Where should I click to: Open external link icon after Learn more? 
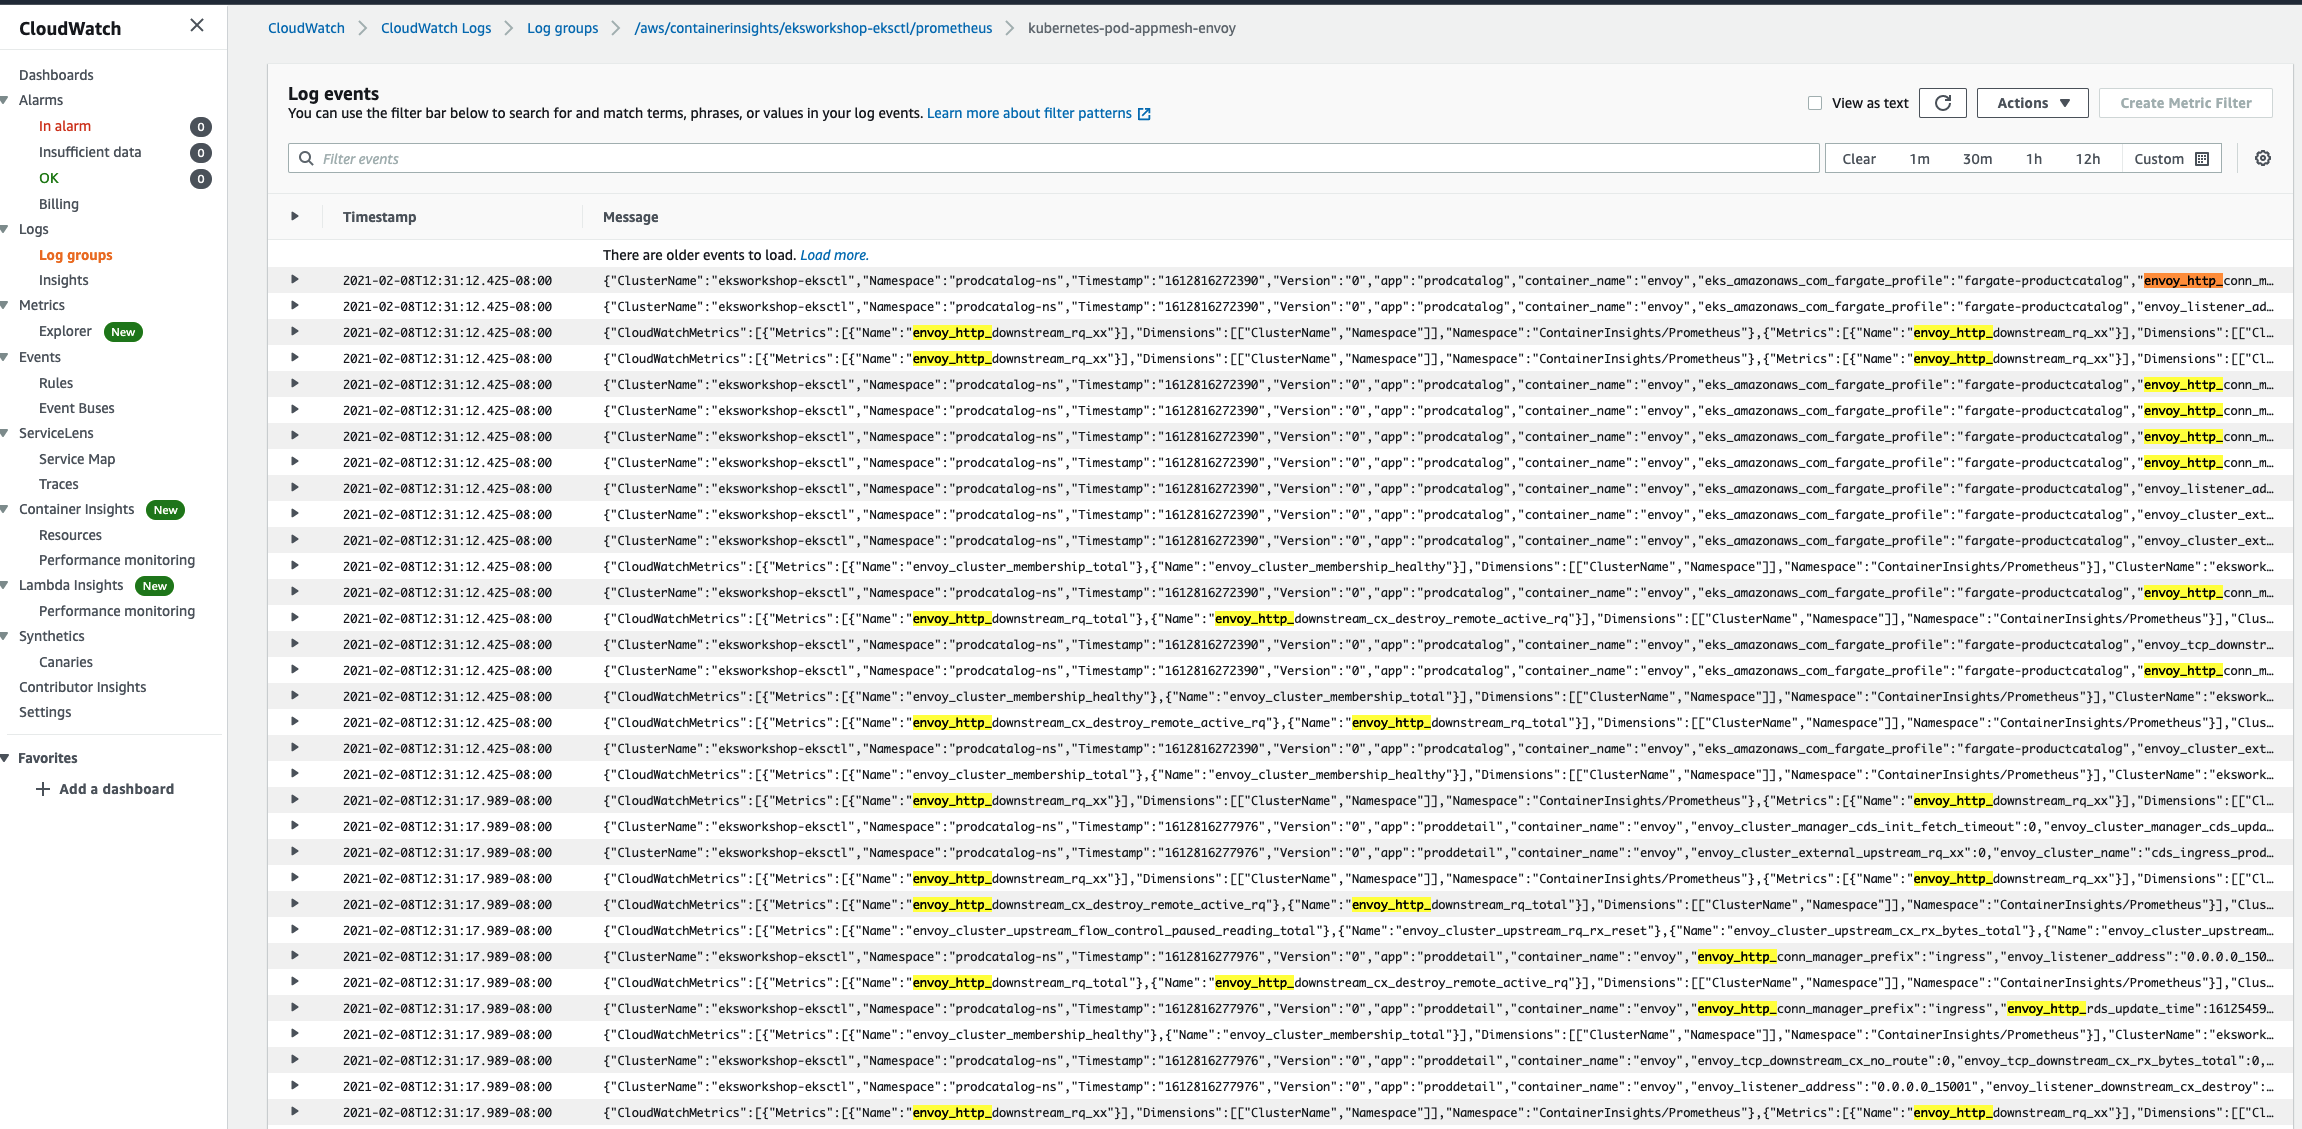1145,114
